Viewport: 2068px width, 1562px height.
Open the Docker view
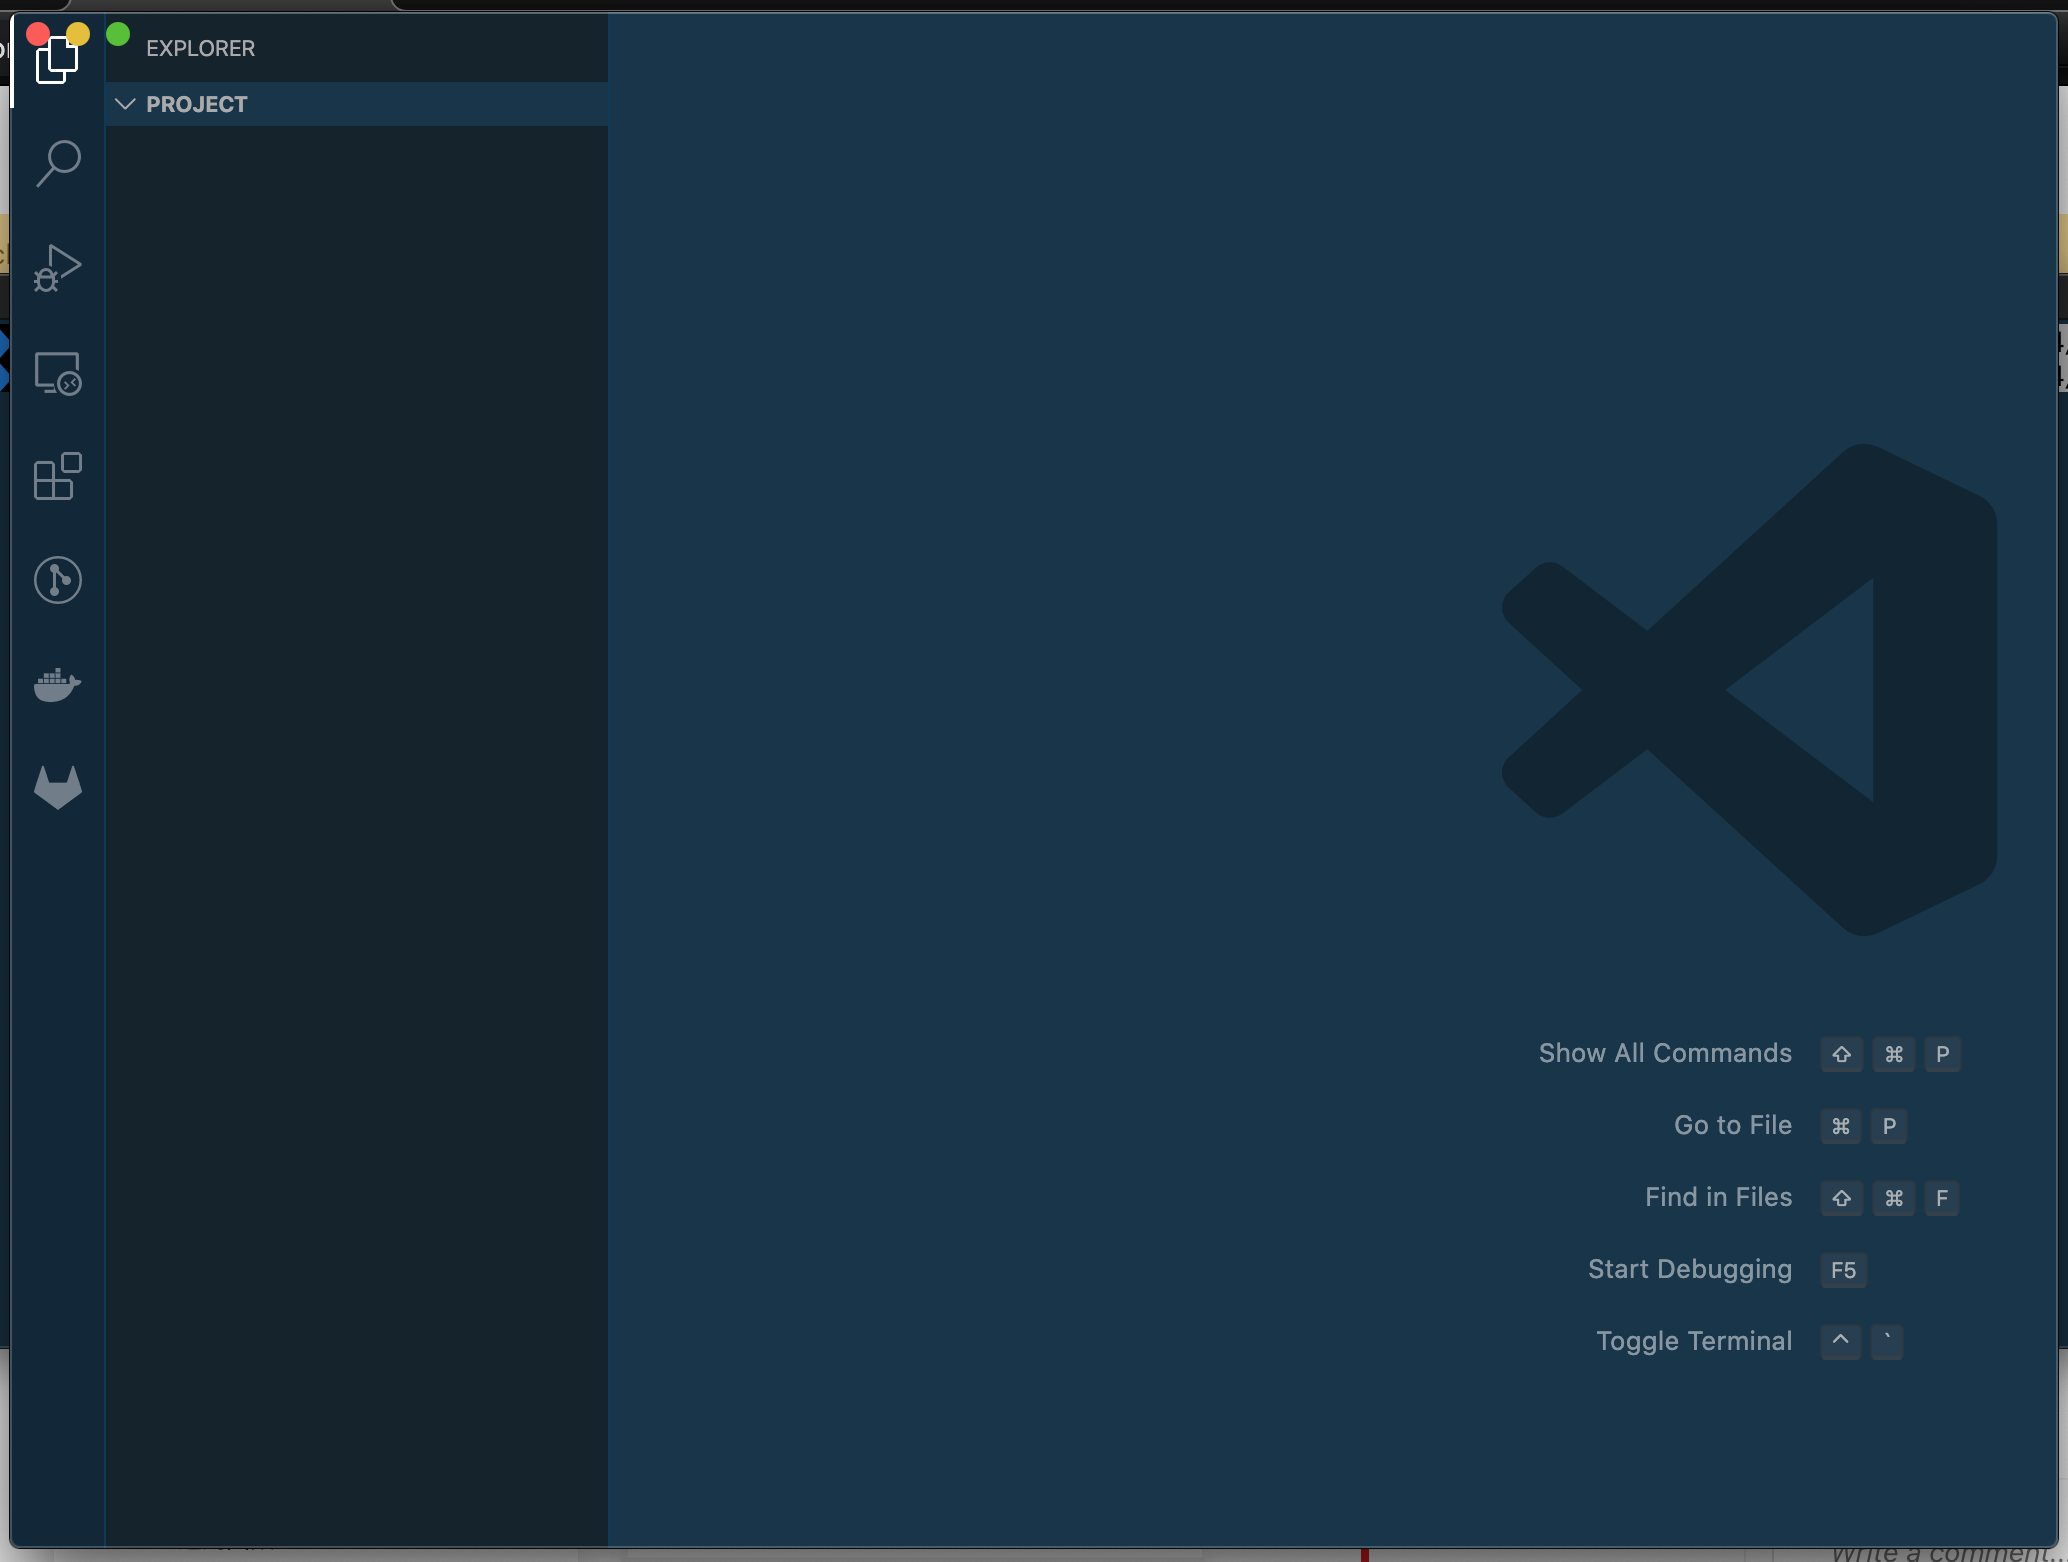point(58,684)
